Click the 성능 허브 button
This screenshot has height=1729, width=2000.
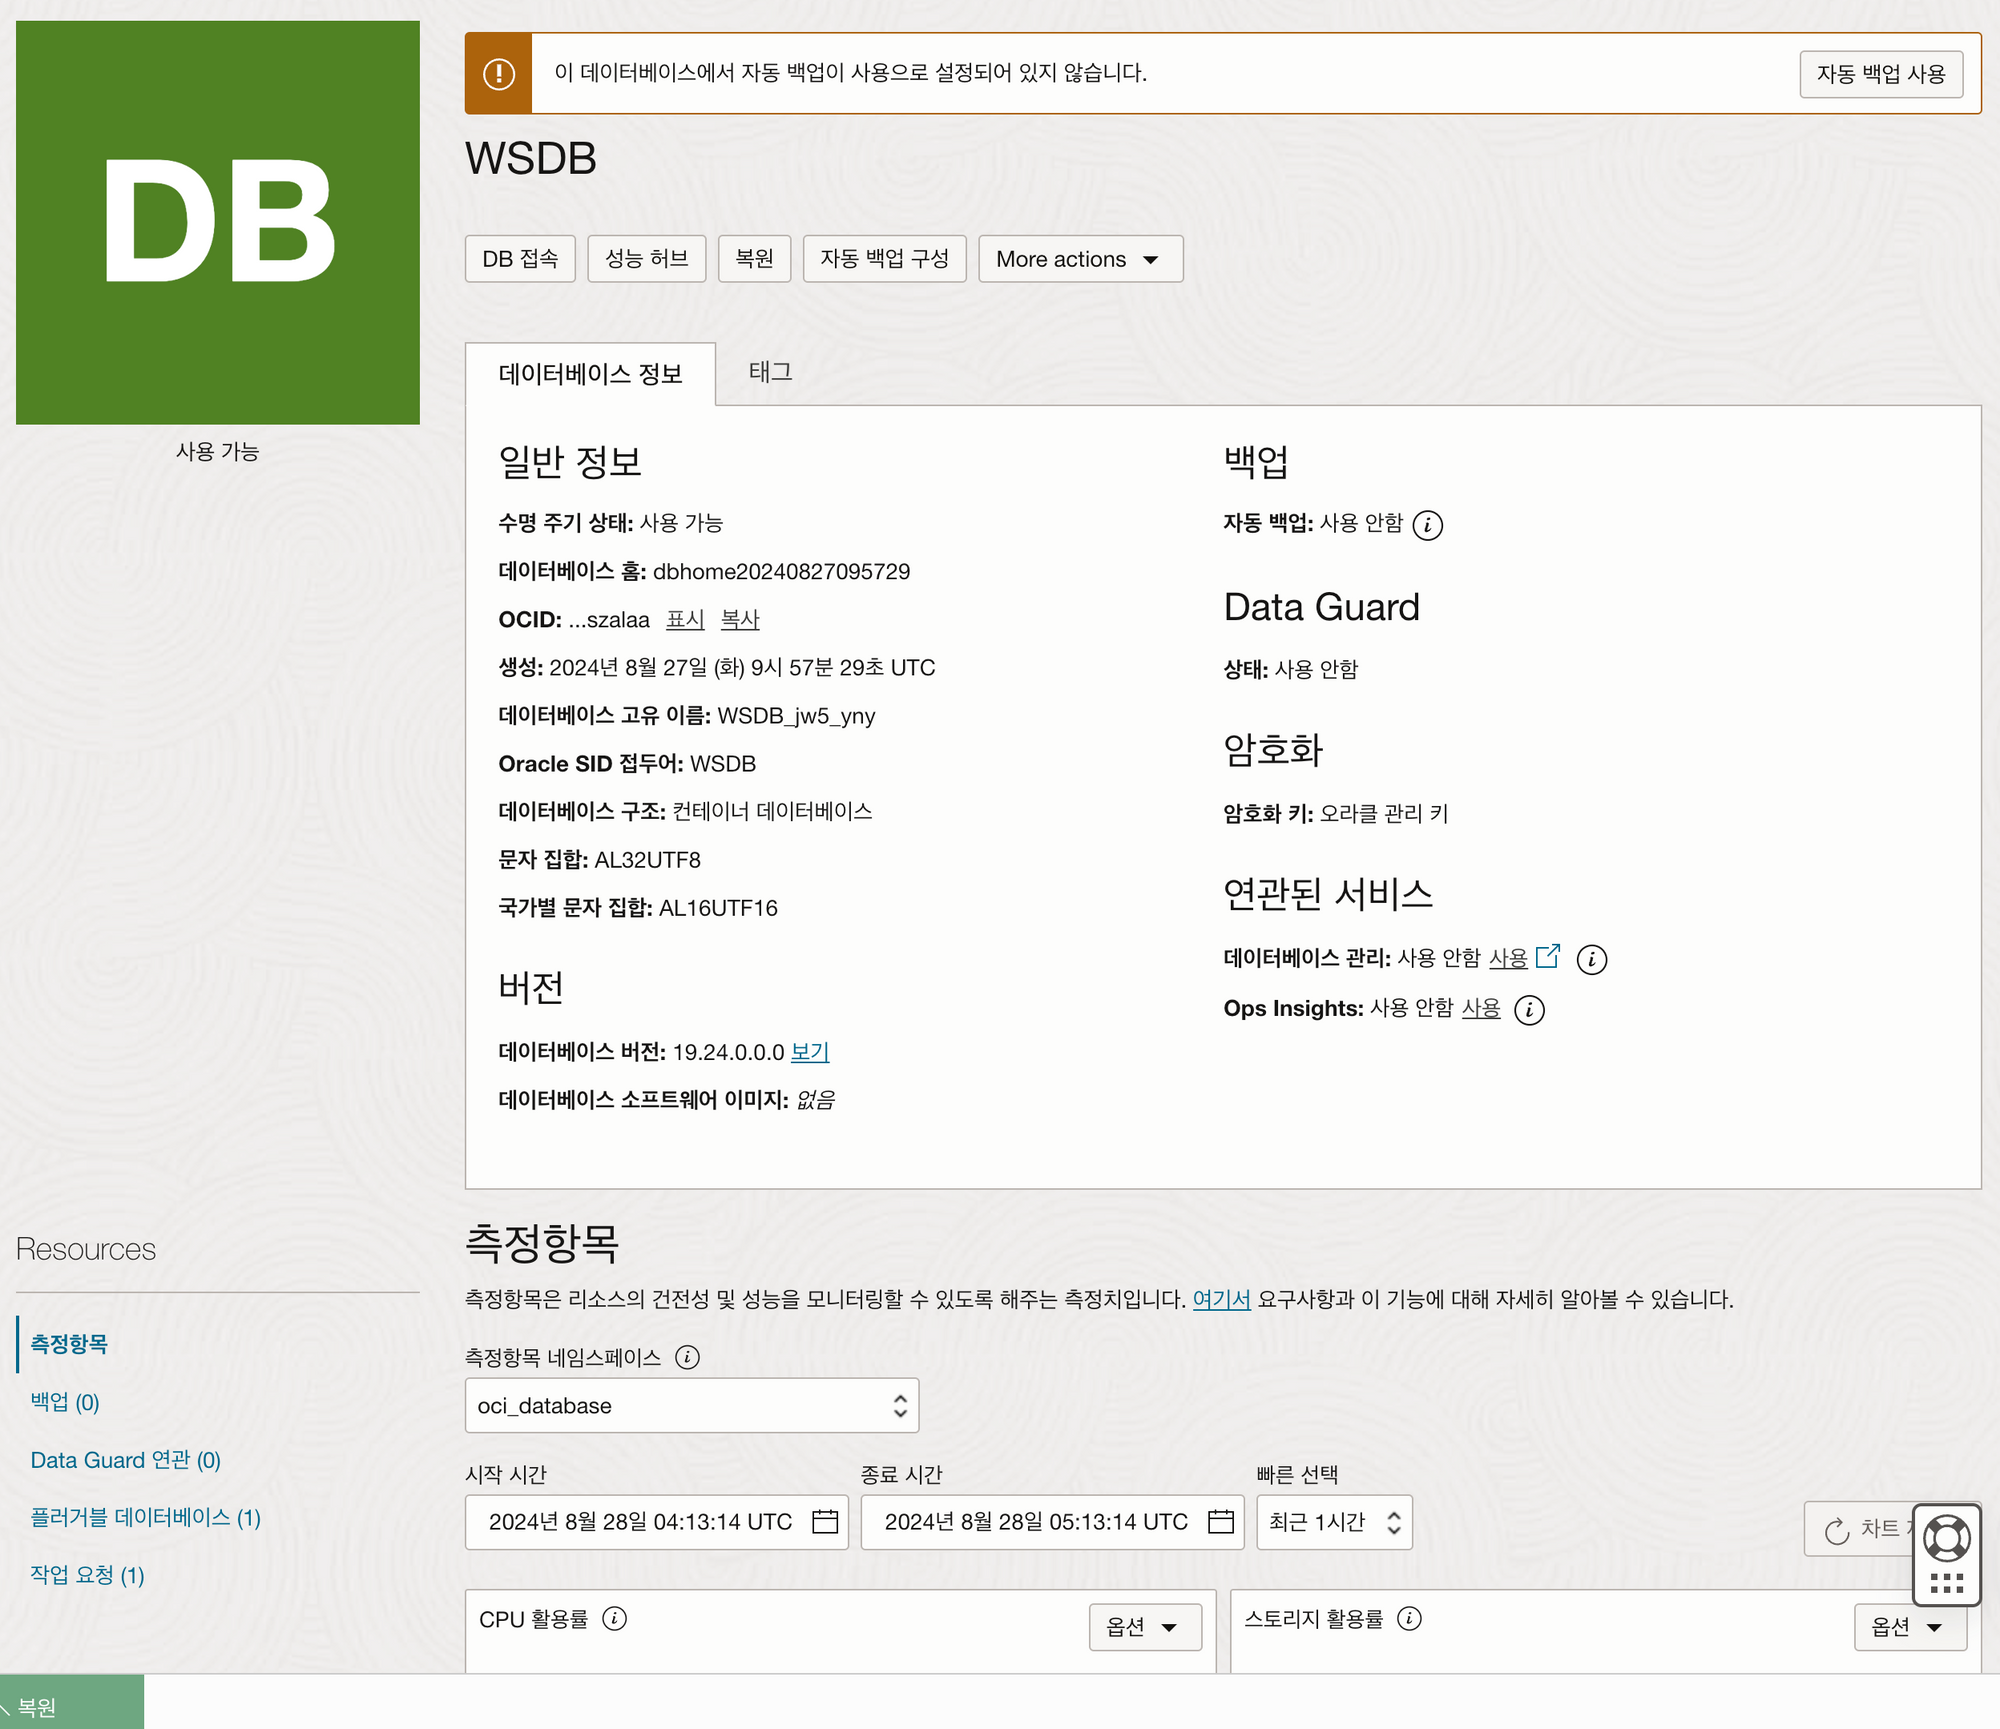tap(646, 259)
